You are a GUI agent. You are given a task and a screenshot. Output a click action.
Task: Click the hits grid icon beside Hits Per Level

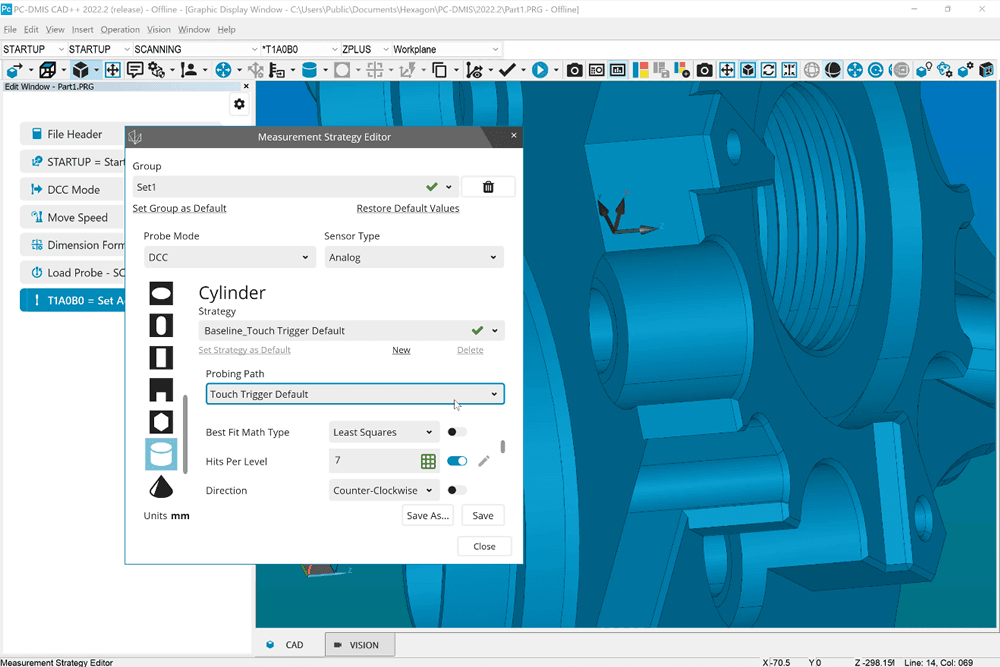[428, 461]
